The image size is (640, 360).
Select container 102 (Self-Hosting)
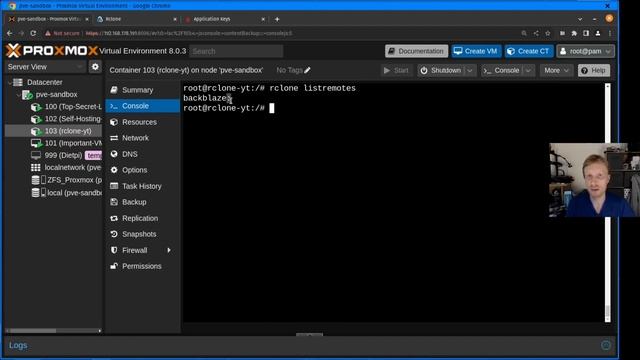click(73, 119)
